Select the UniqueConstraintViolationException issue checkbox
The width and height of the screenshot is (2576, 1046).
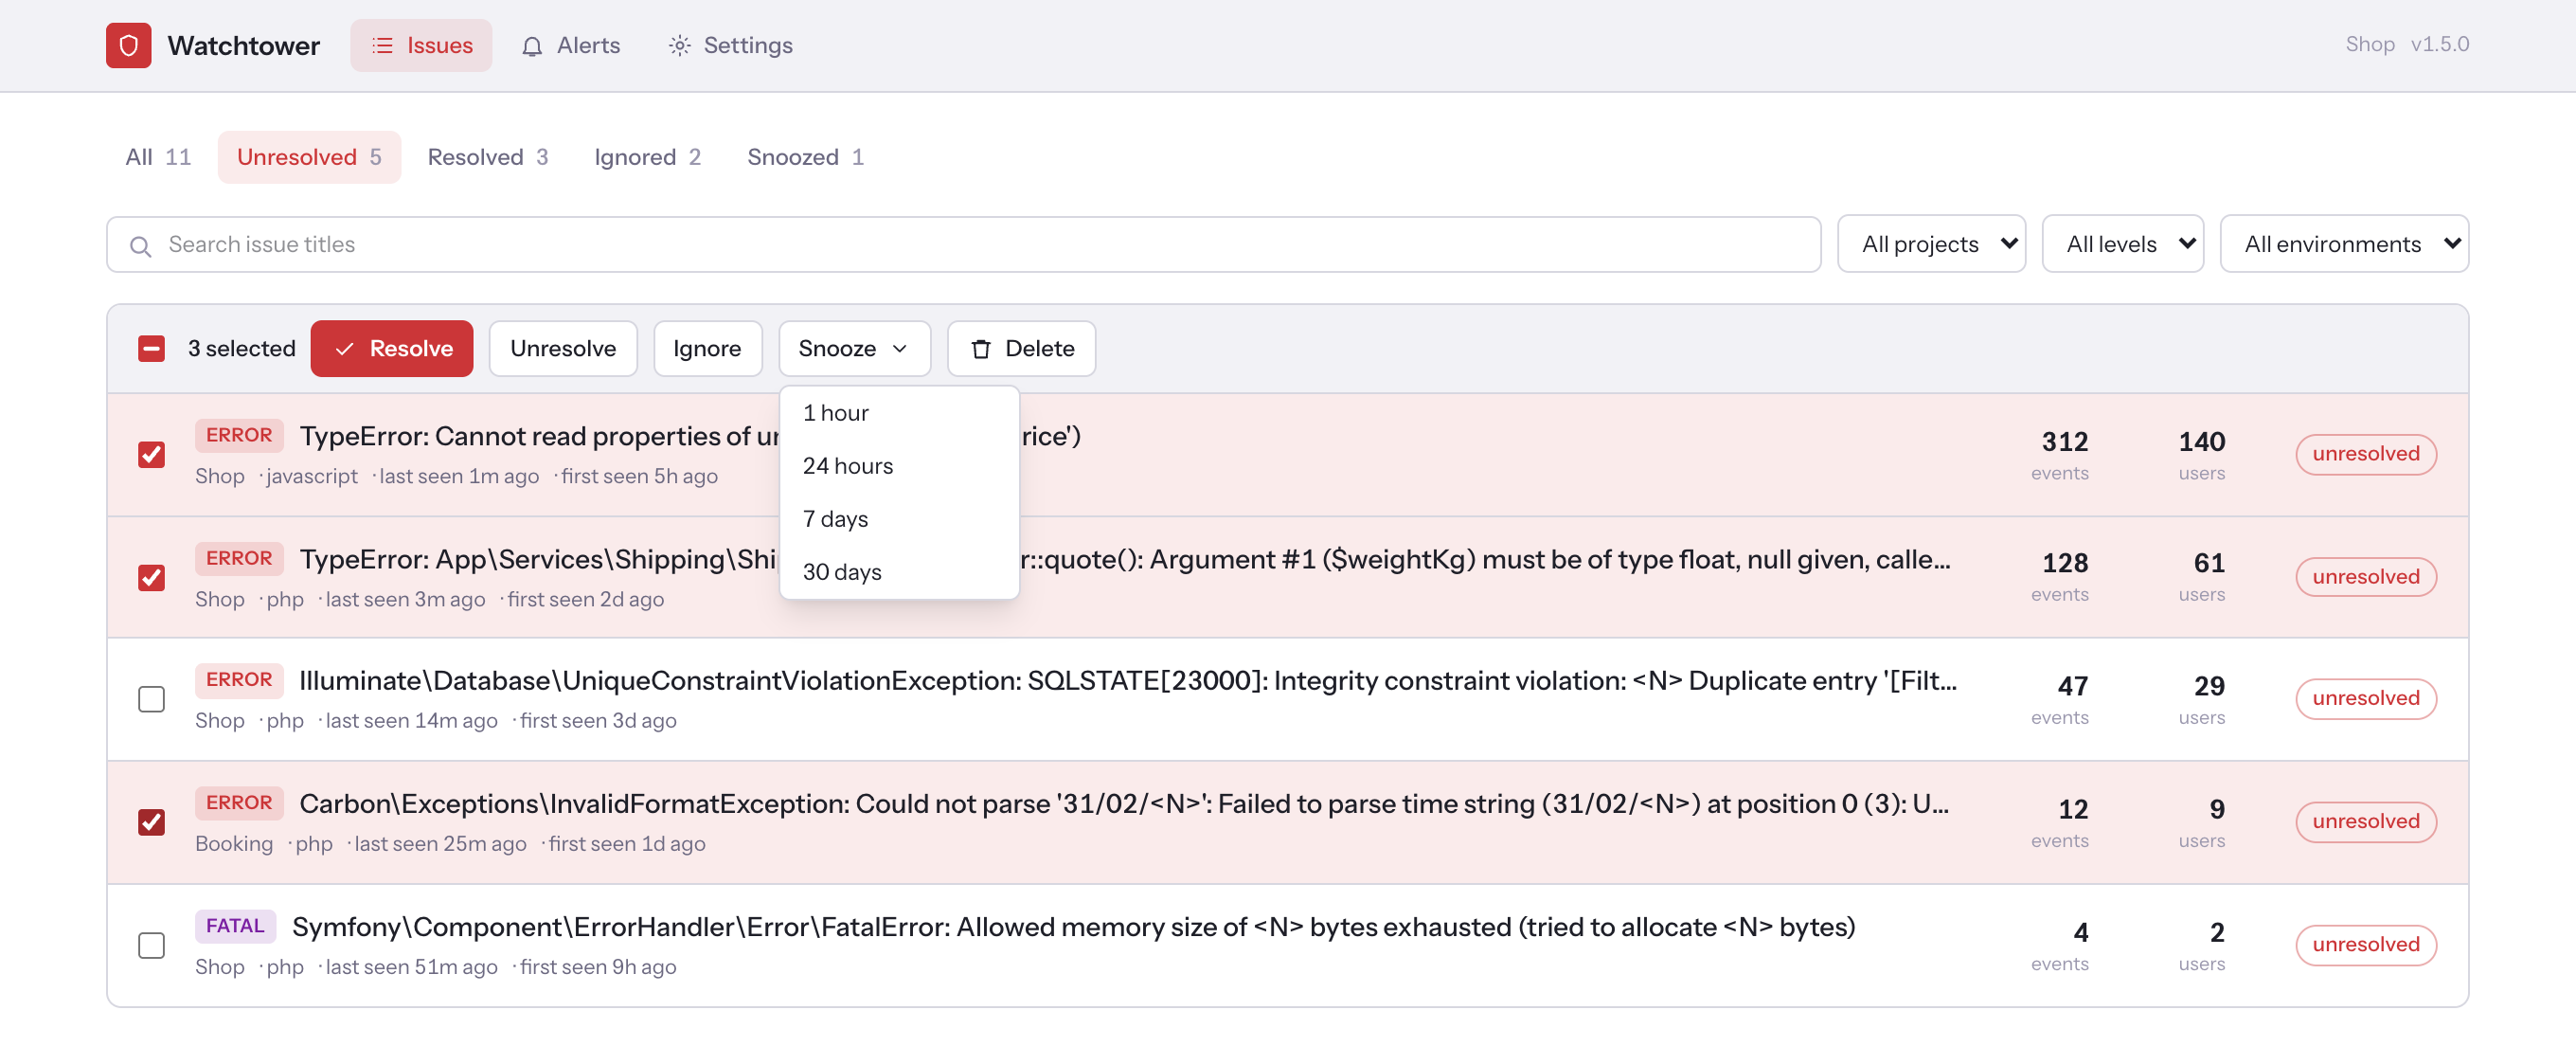pos(151,699)
